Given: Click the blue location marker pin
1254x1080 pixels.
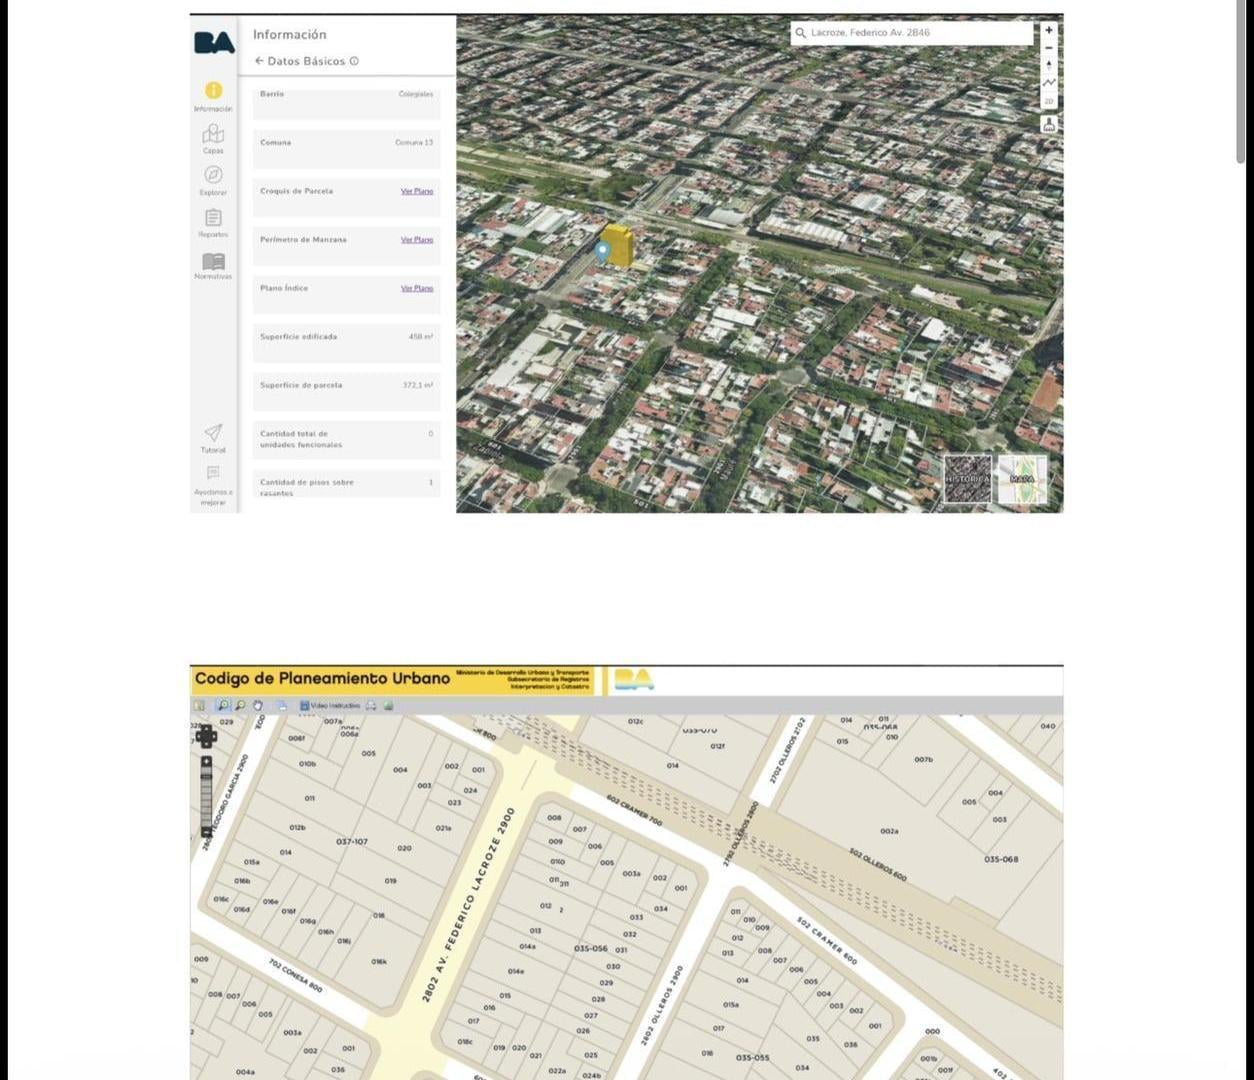Looking at the screenshot, I should pyautogui.click(x=603, y=251).
